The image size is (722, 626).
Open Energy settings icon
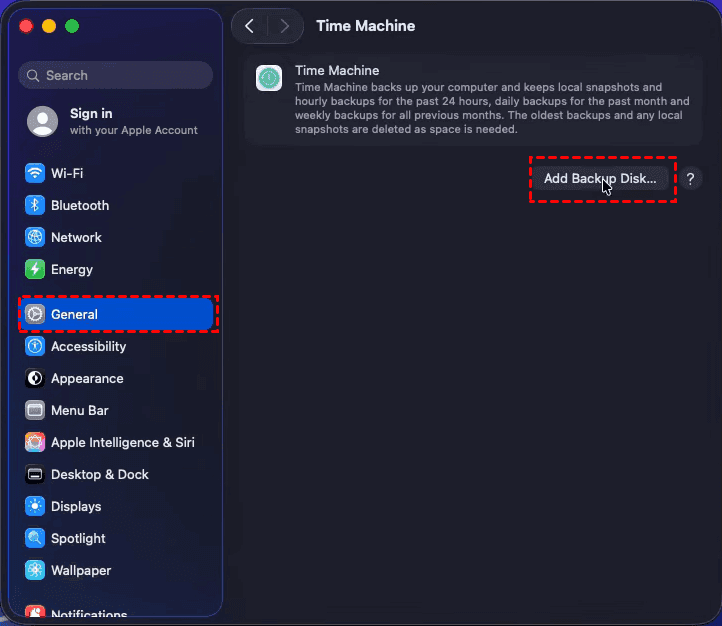(x=35, y=269)
